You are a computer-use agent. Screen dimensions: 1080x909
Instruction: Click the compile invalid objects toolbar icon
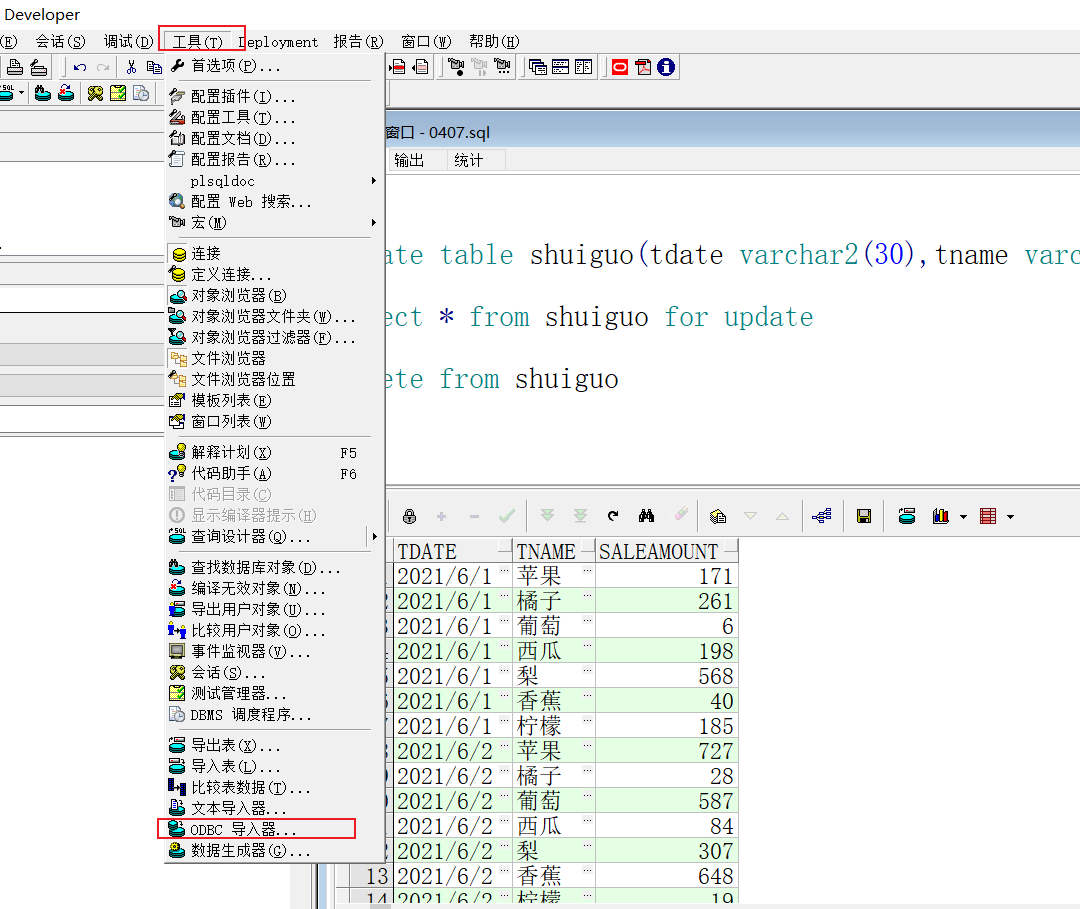click(x=66, y=93)
